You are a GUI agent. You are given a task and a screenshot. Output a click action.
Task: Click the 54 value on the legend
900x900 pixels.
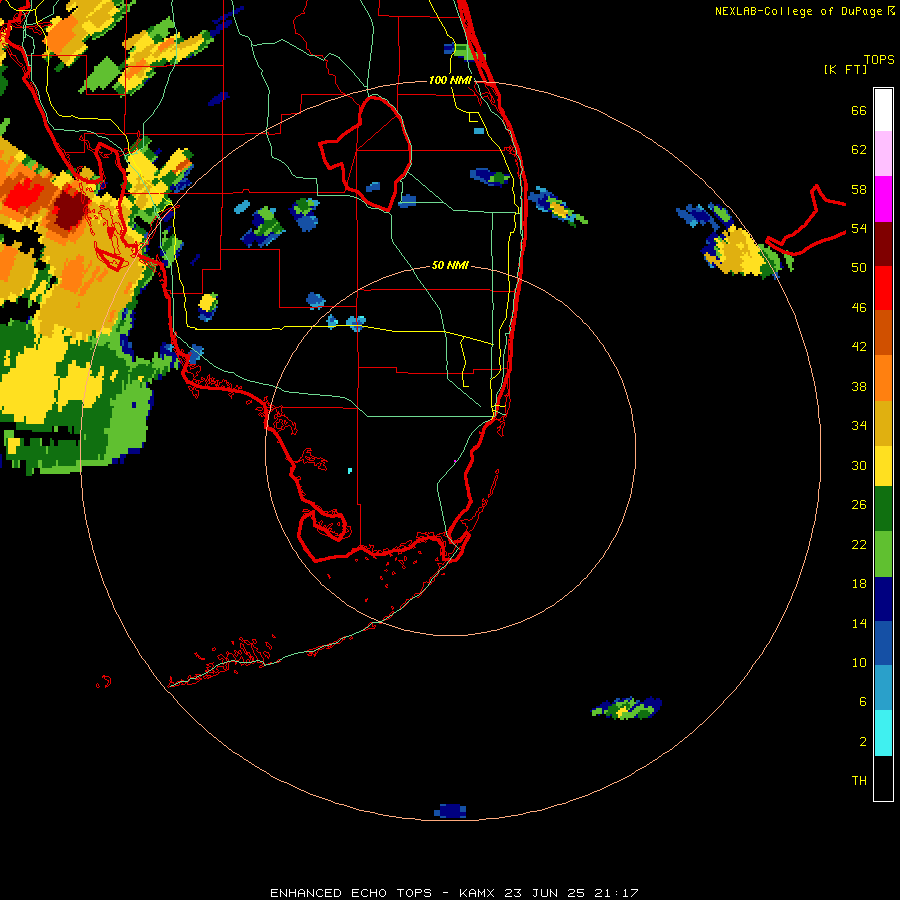[x=859, y=228]
